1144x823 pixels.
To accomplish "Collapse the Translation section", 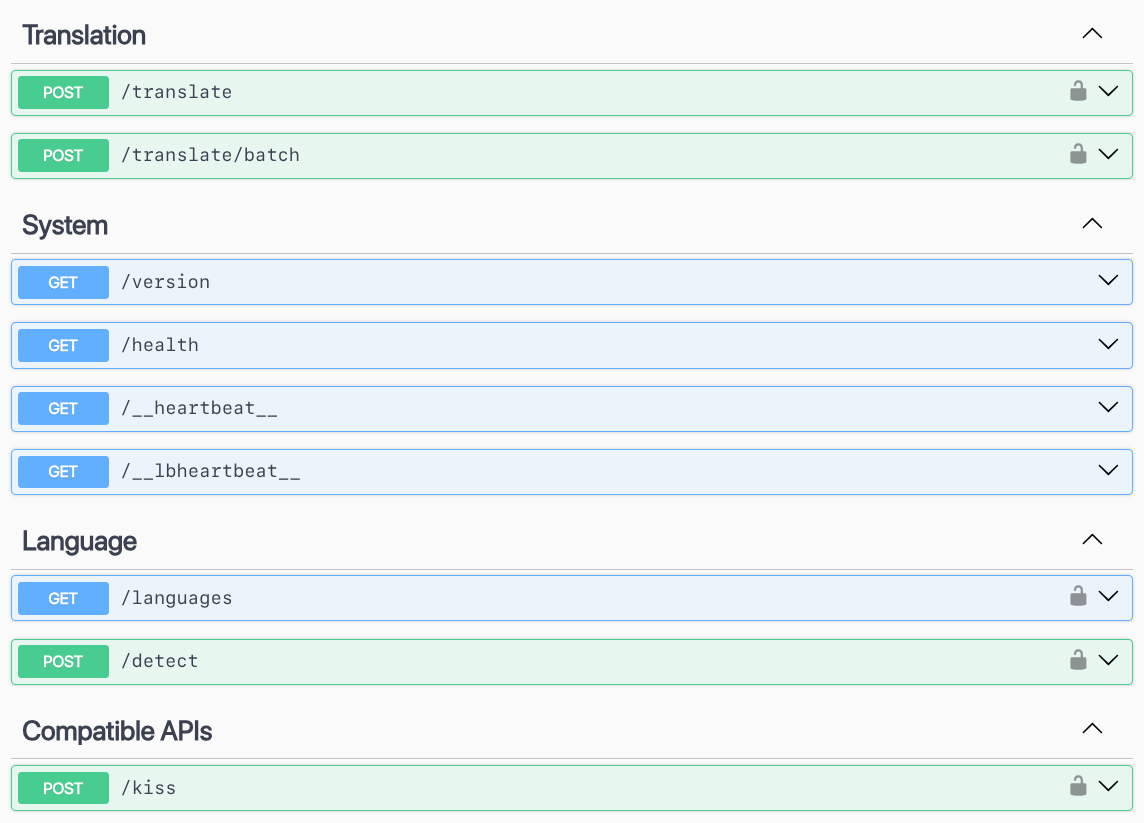I will click(x=1092, y=34).
